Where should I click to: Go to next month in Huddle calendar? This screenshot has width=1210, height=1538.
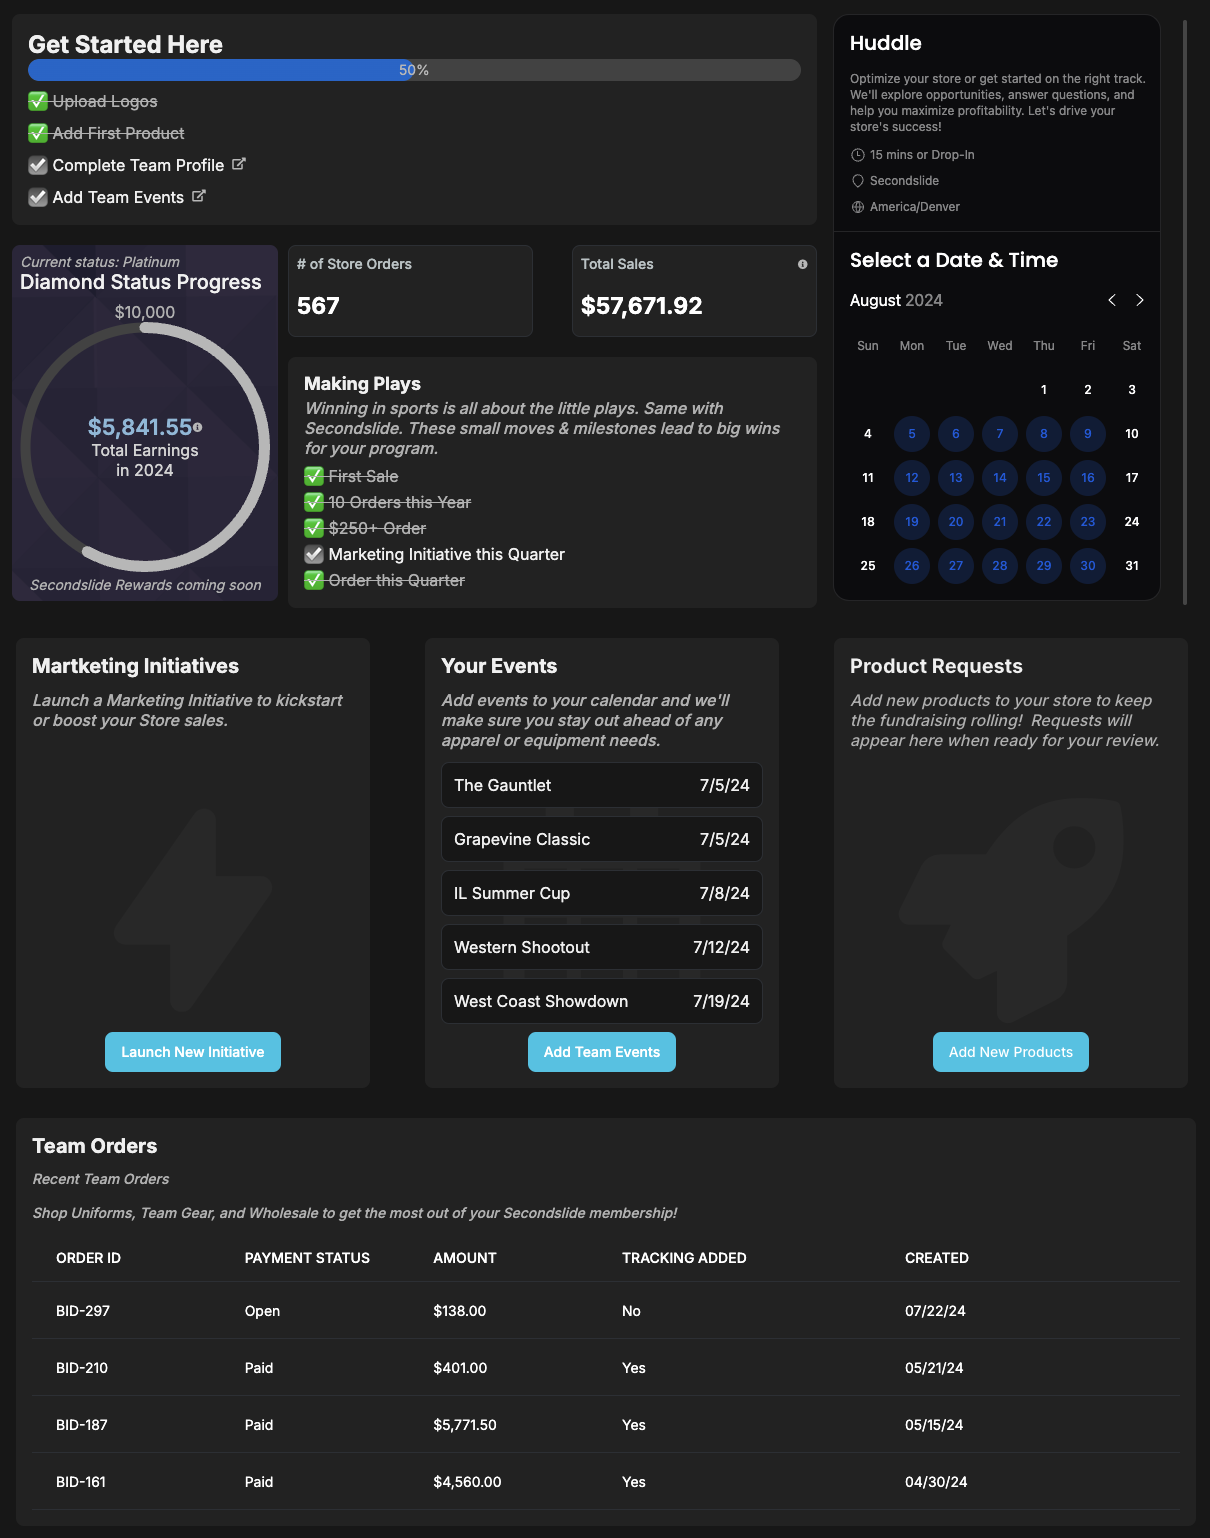click(1140, 300)
